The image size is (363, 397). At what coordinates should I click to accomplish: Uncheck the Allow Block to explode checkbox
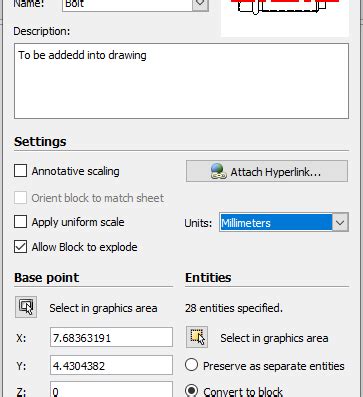[20, 247]
